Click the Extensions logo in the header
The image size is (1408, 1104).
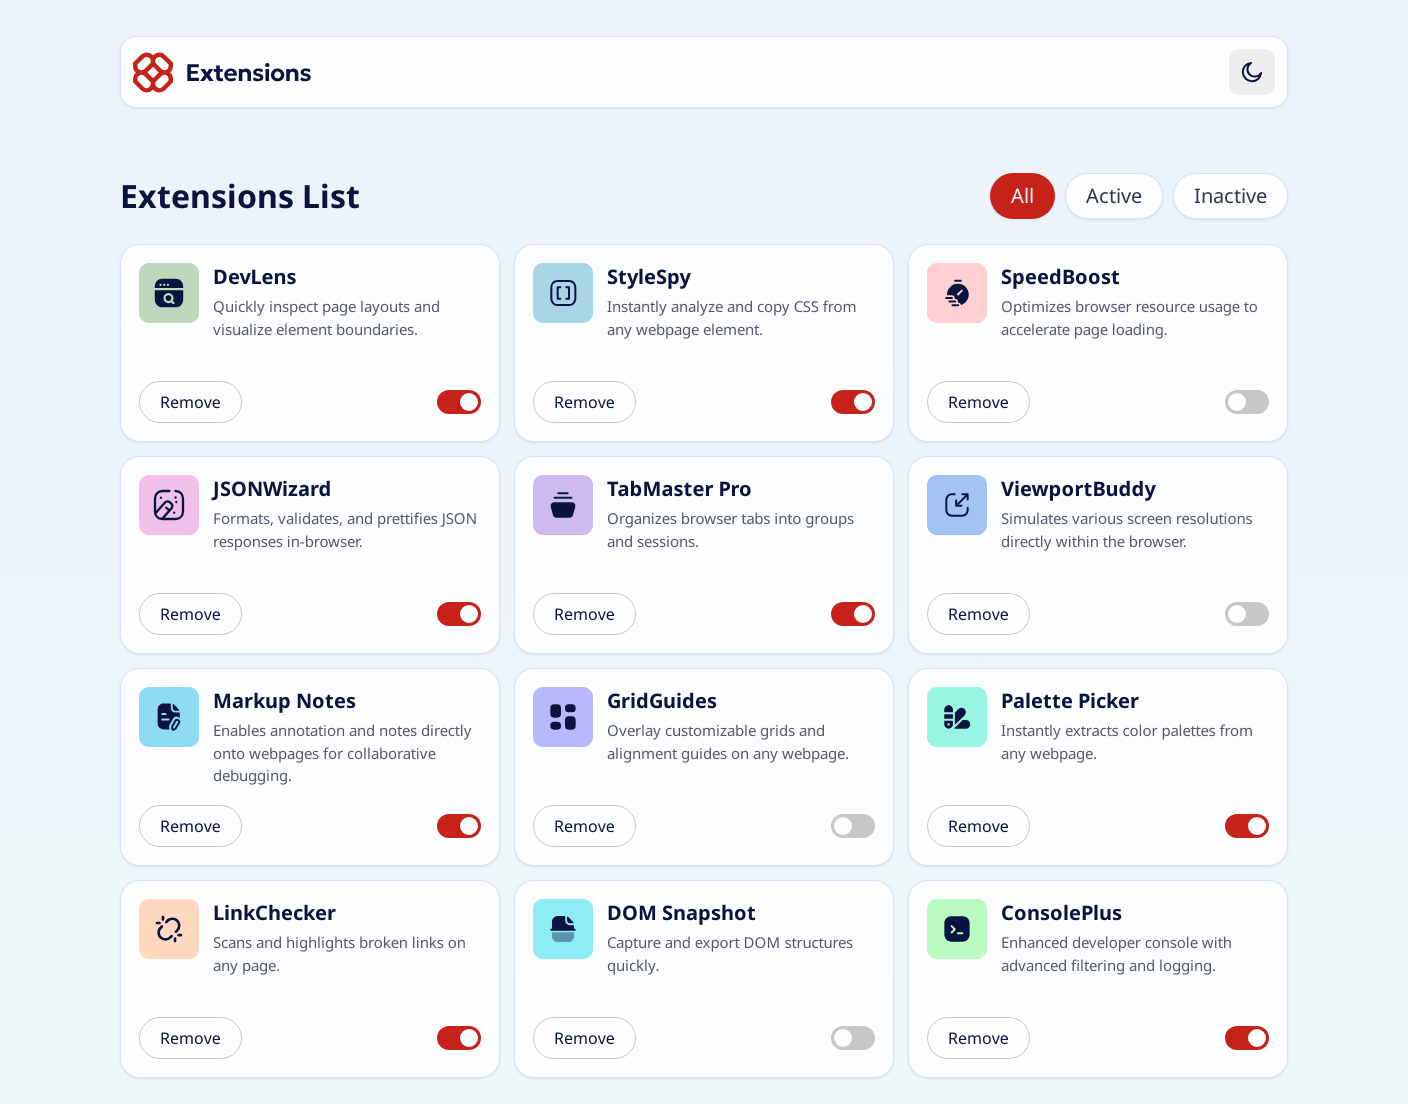point(152,72)
